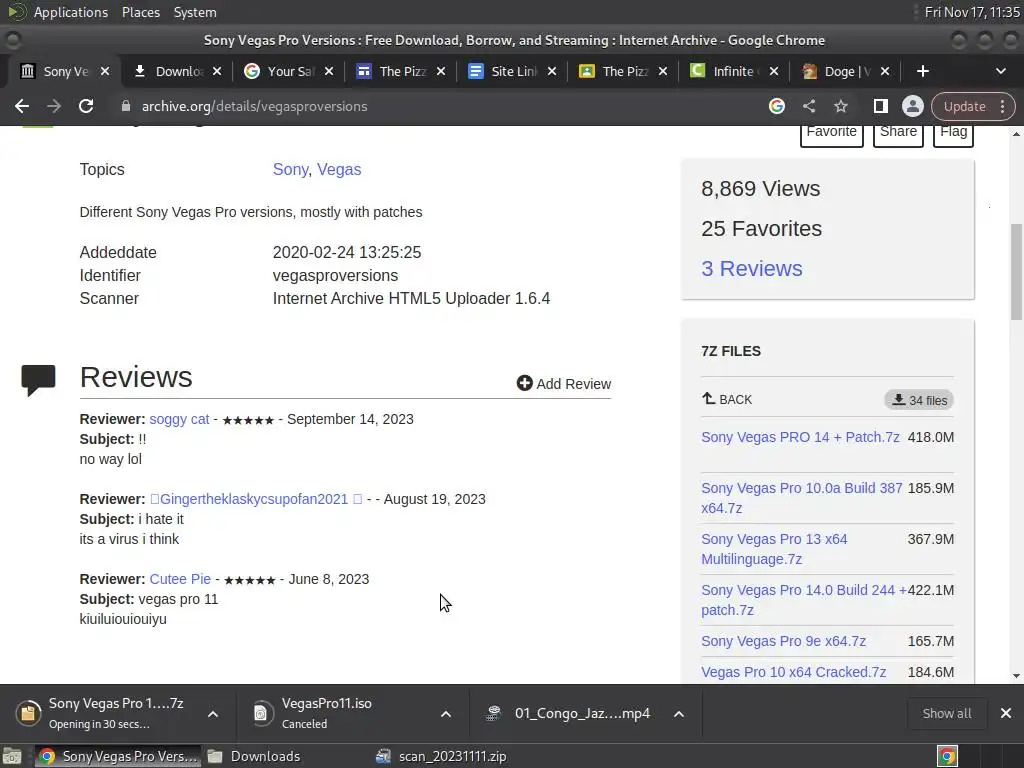Click the Chrome icon in system tray

(947, 756)
